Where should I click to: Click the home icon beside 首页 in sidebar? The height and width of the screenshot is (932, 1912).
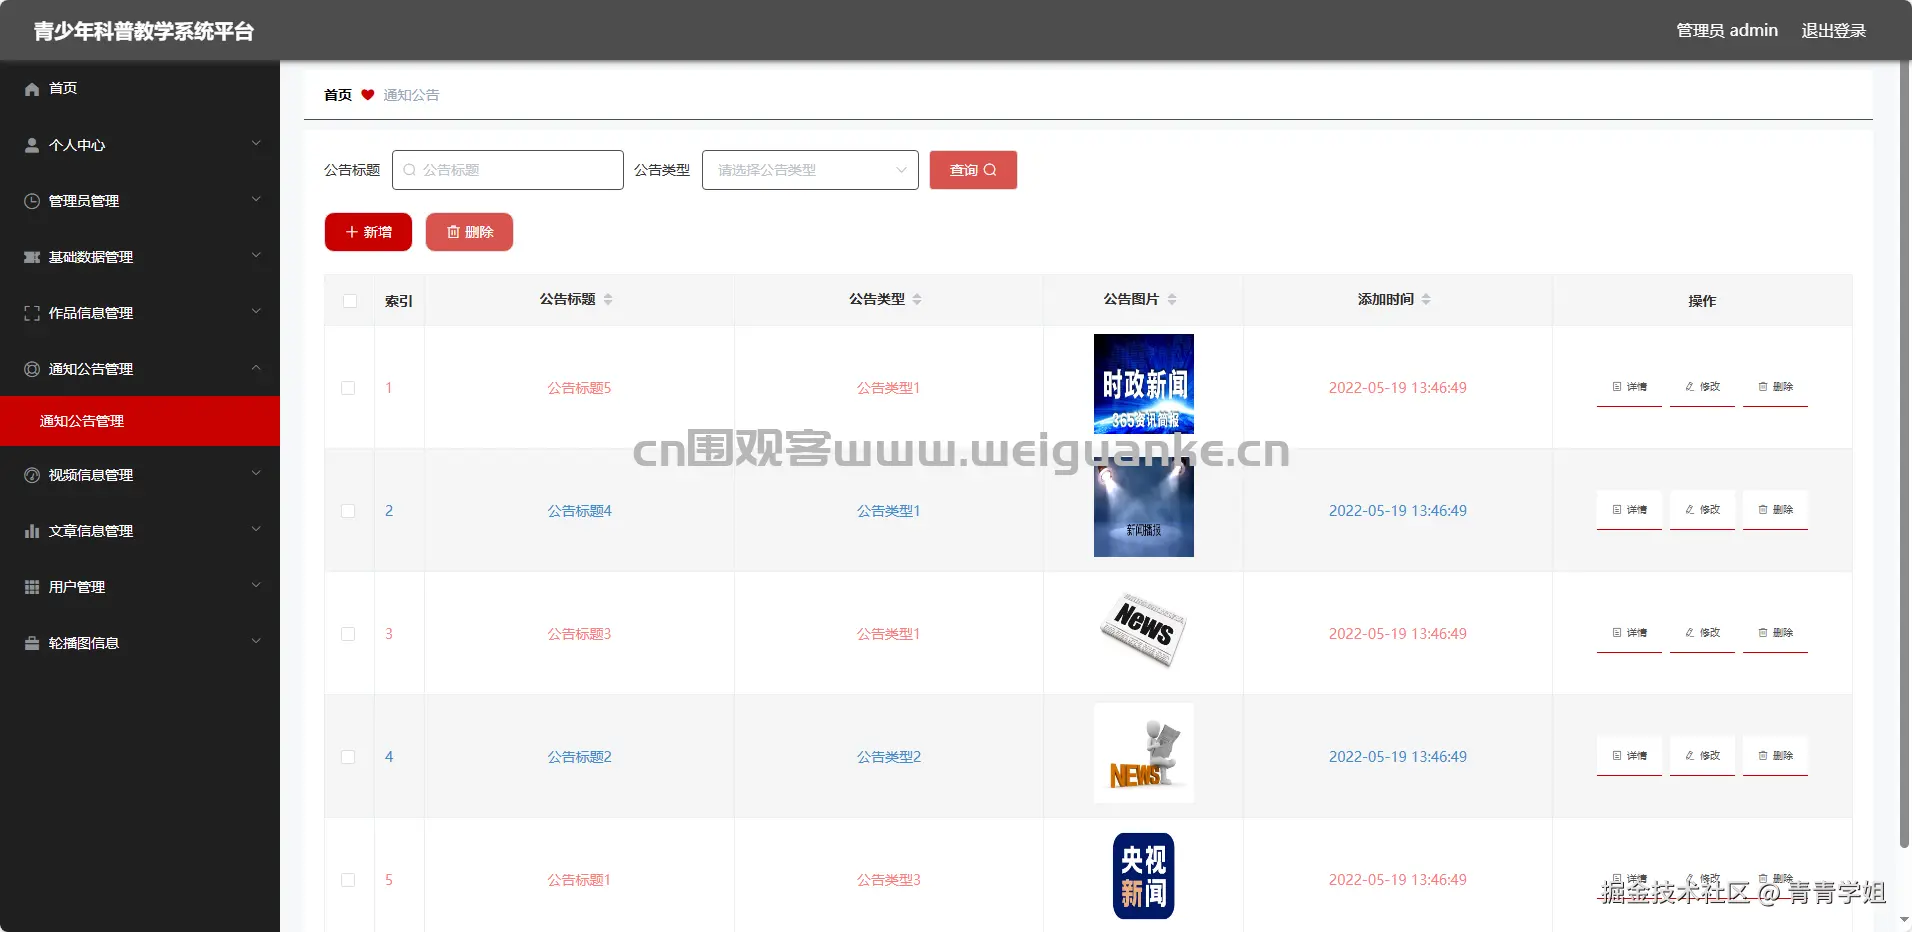(x=32, y=89)
